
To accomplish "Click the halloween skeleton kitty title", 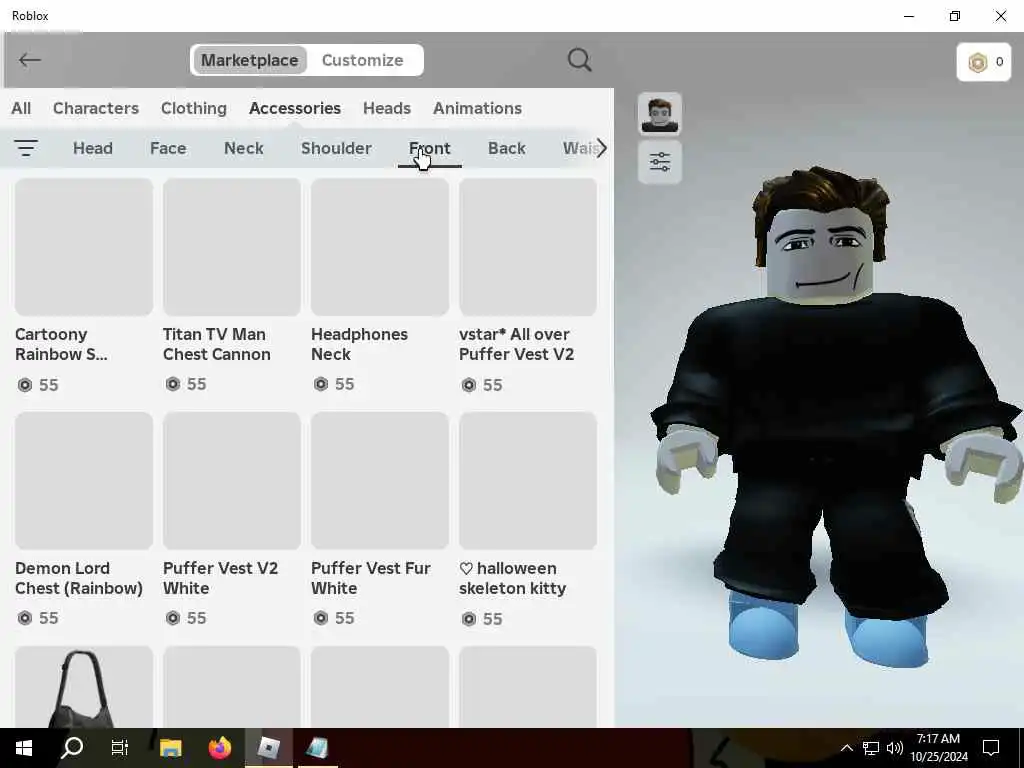I will tap(513, 578).
